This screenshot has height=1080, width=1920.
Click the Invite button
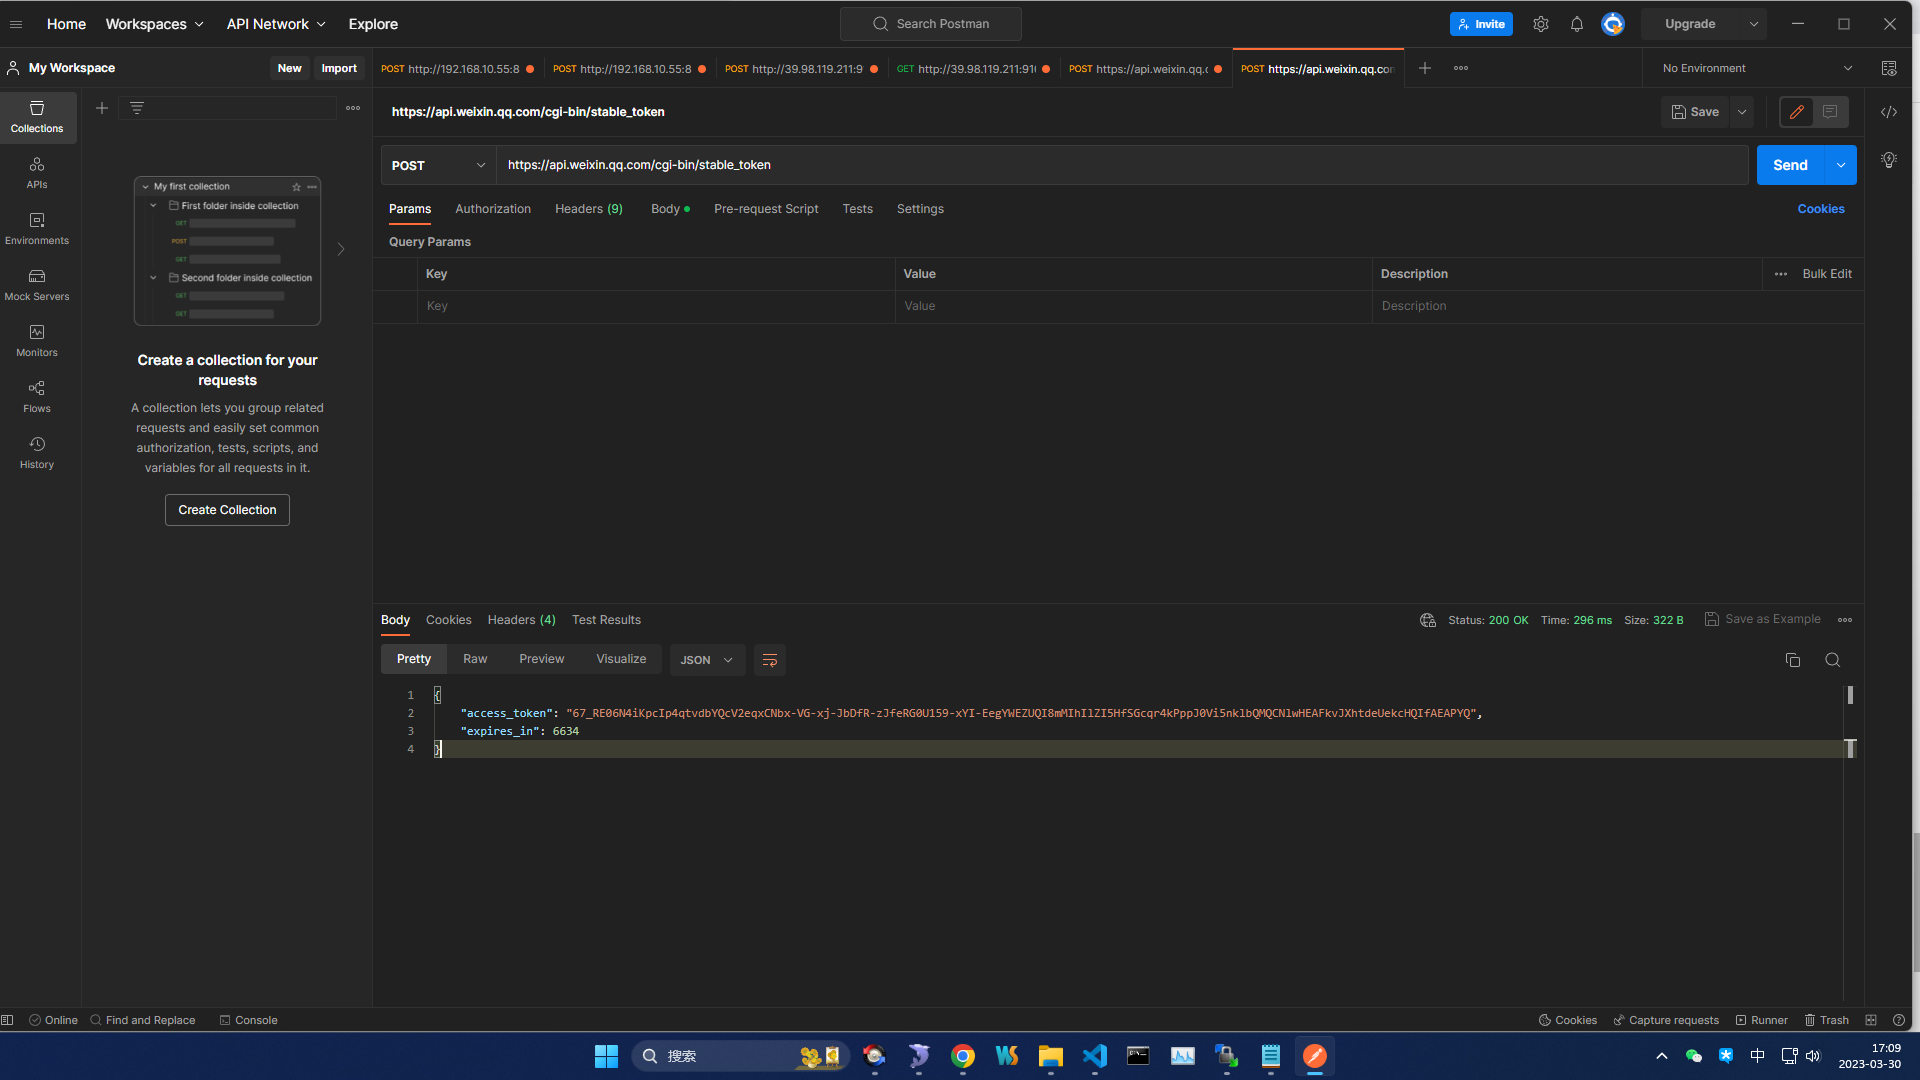[1481, 24]
